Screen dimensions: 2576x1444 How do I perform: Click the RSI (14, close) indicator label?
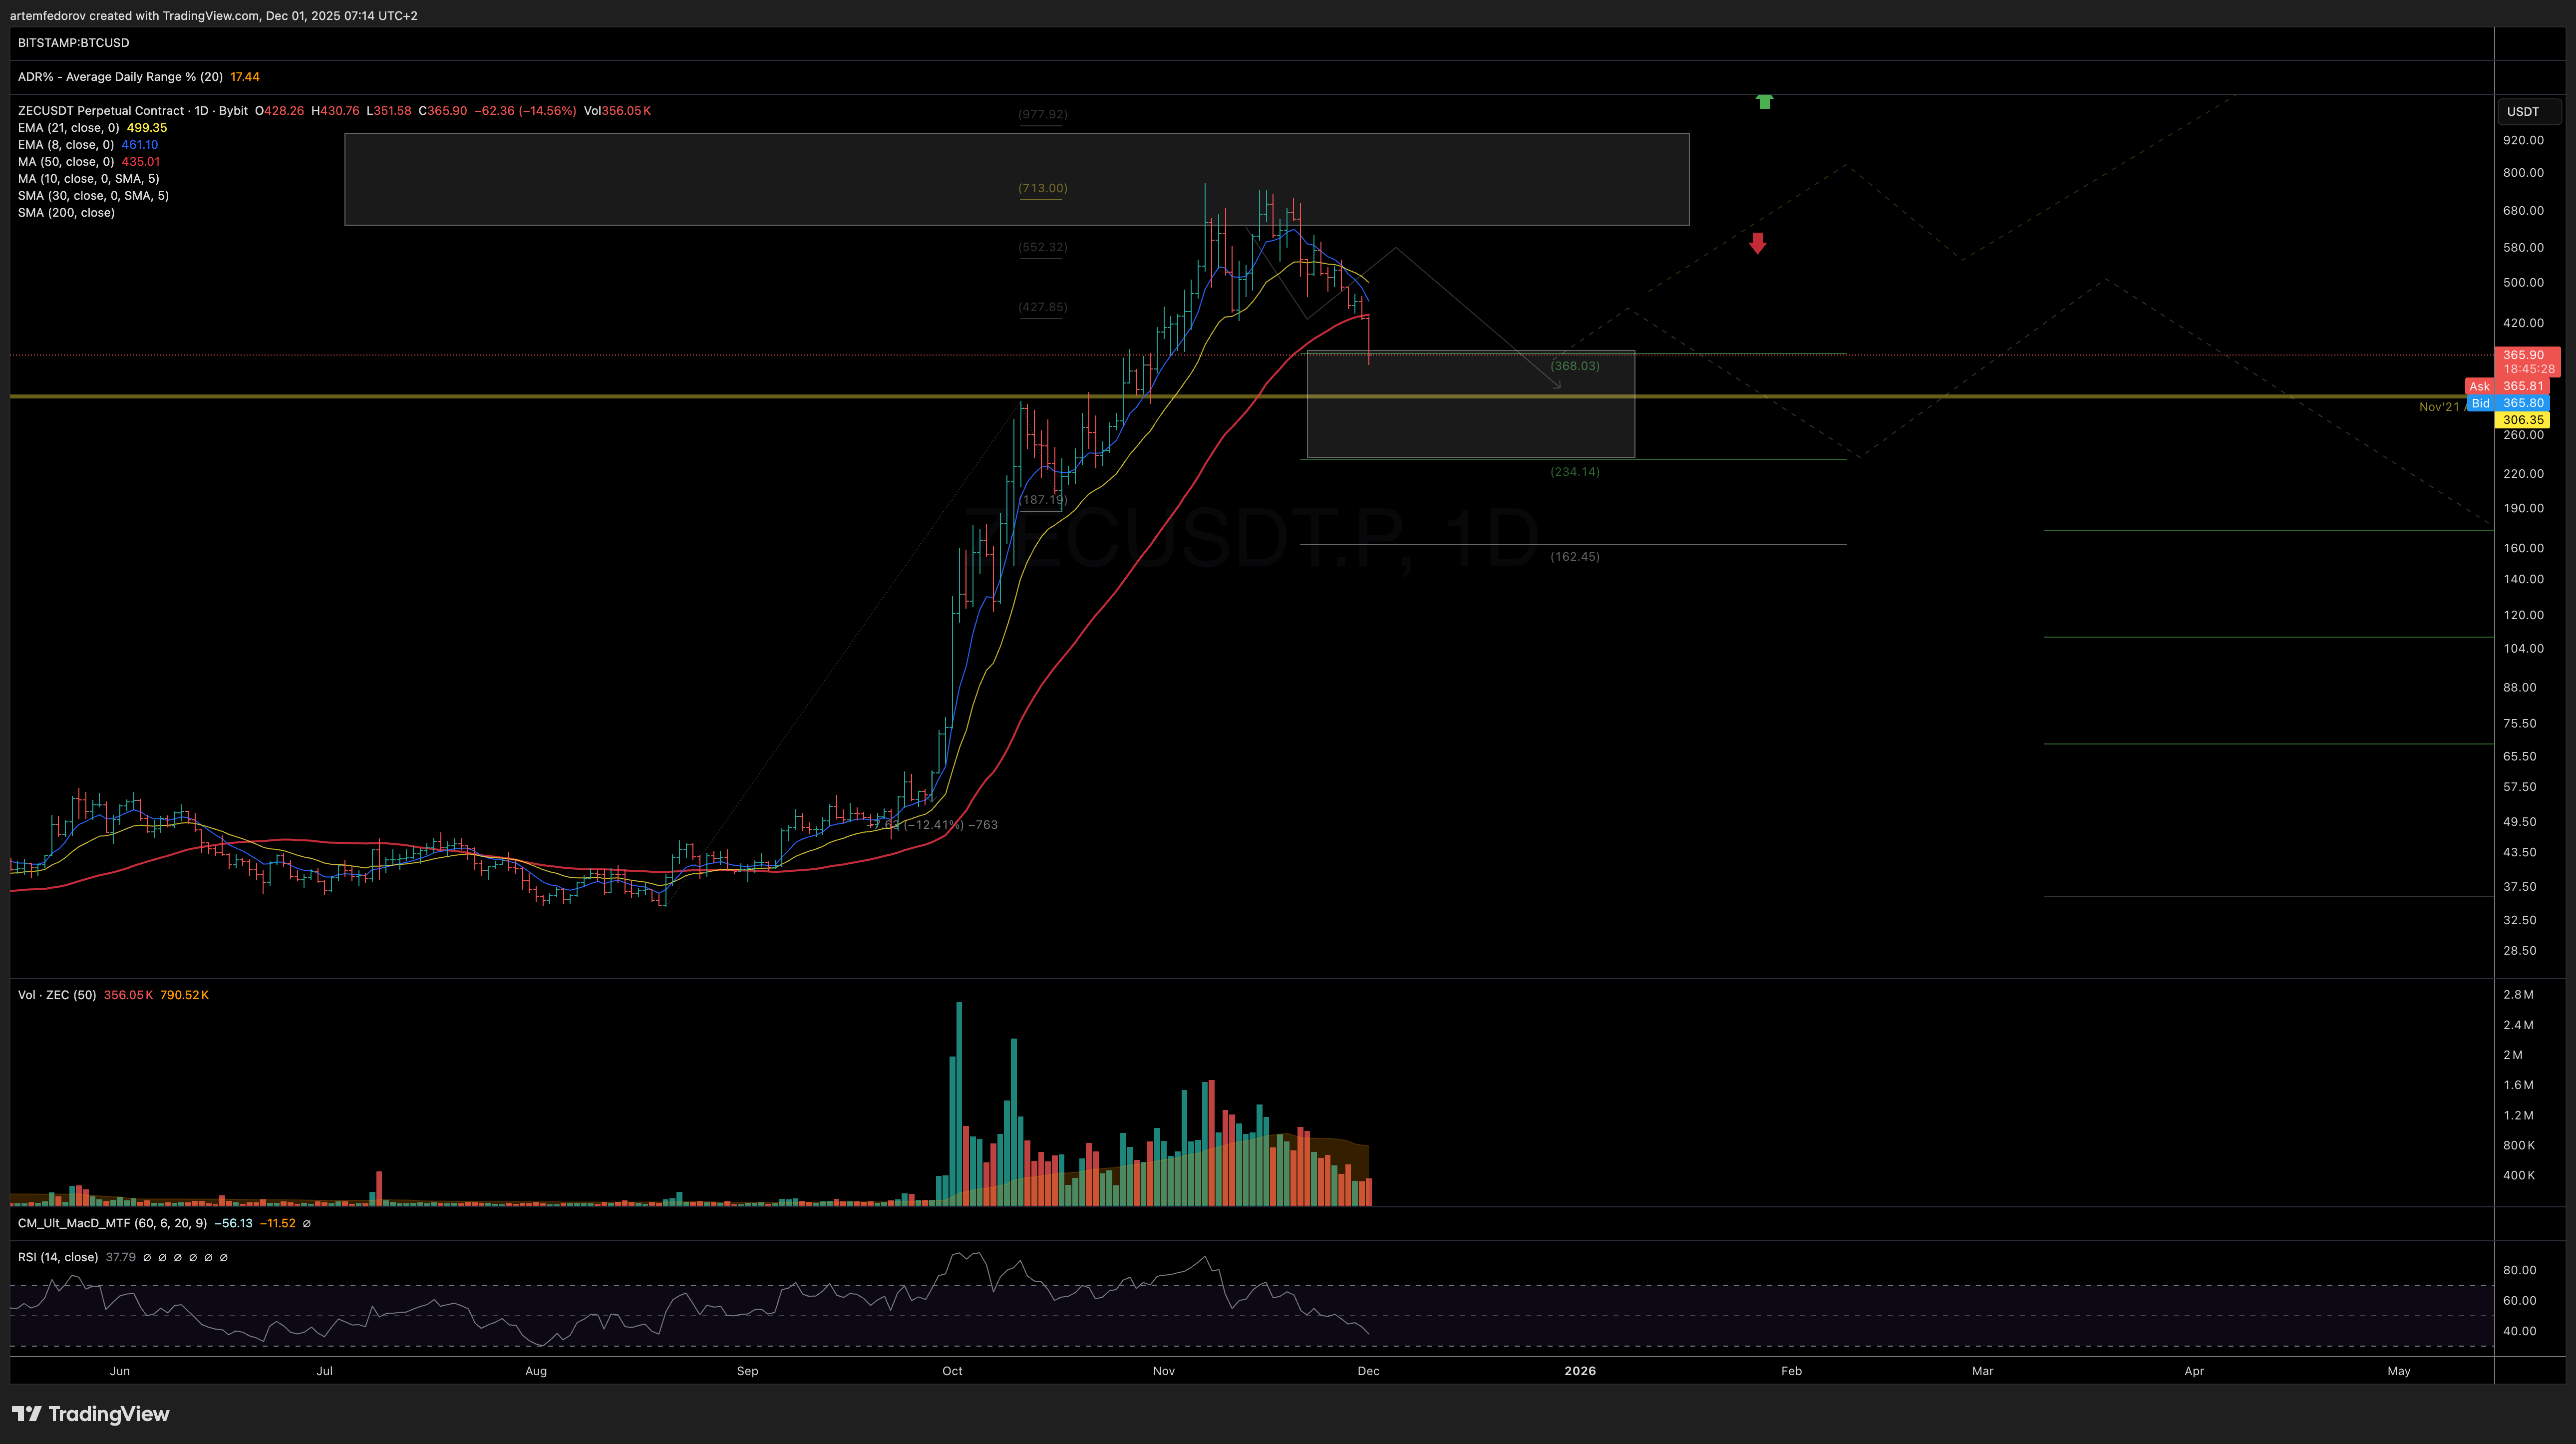(58, 1257)
